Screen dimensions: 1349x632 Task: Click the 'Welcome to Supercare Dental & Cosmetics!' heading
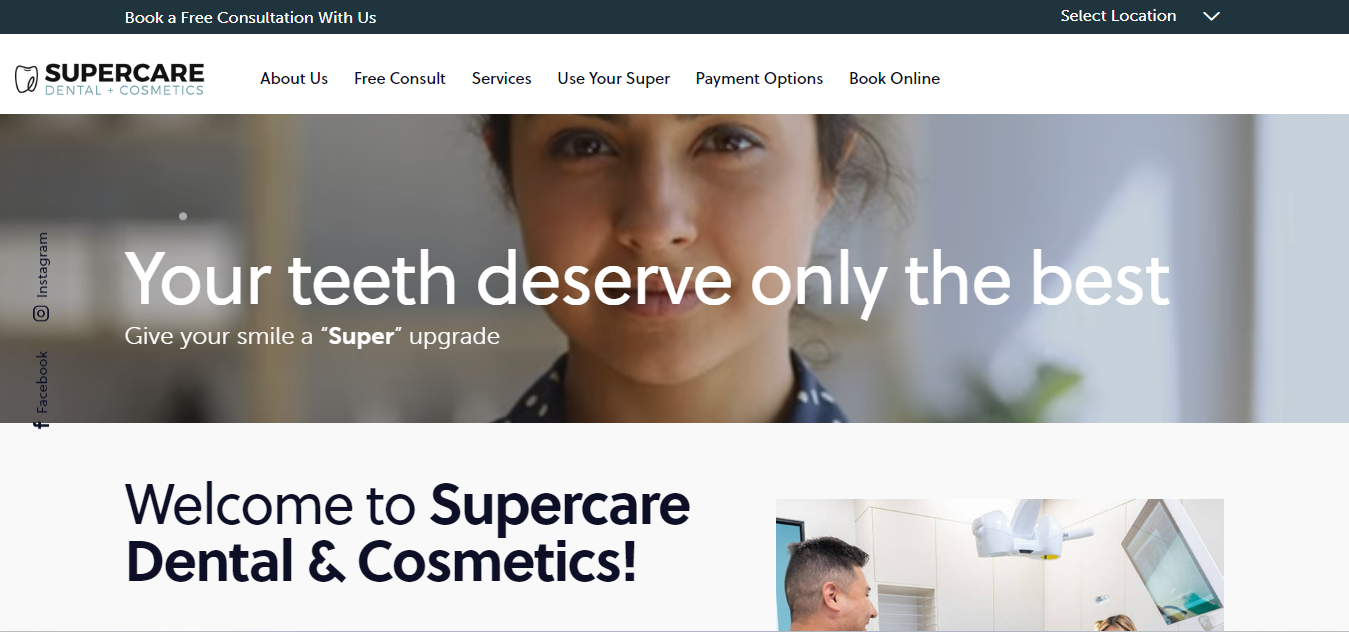(x=408, y=533)
